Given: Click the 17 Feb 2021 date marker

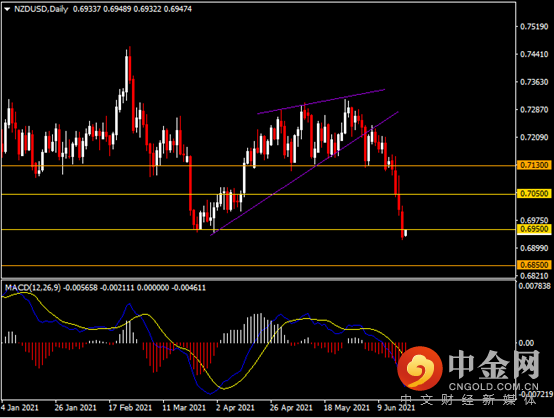Looking at the screenshot, I should 130,408.
